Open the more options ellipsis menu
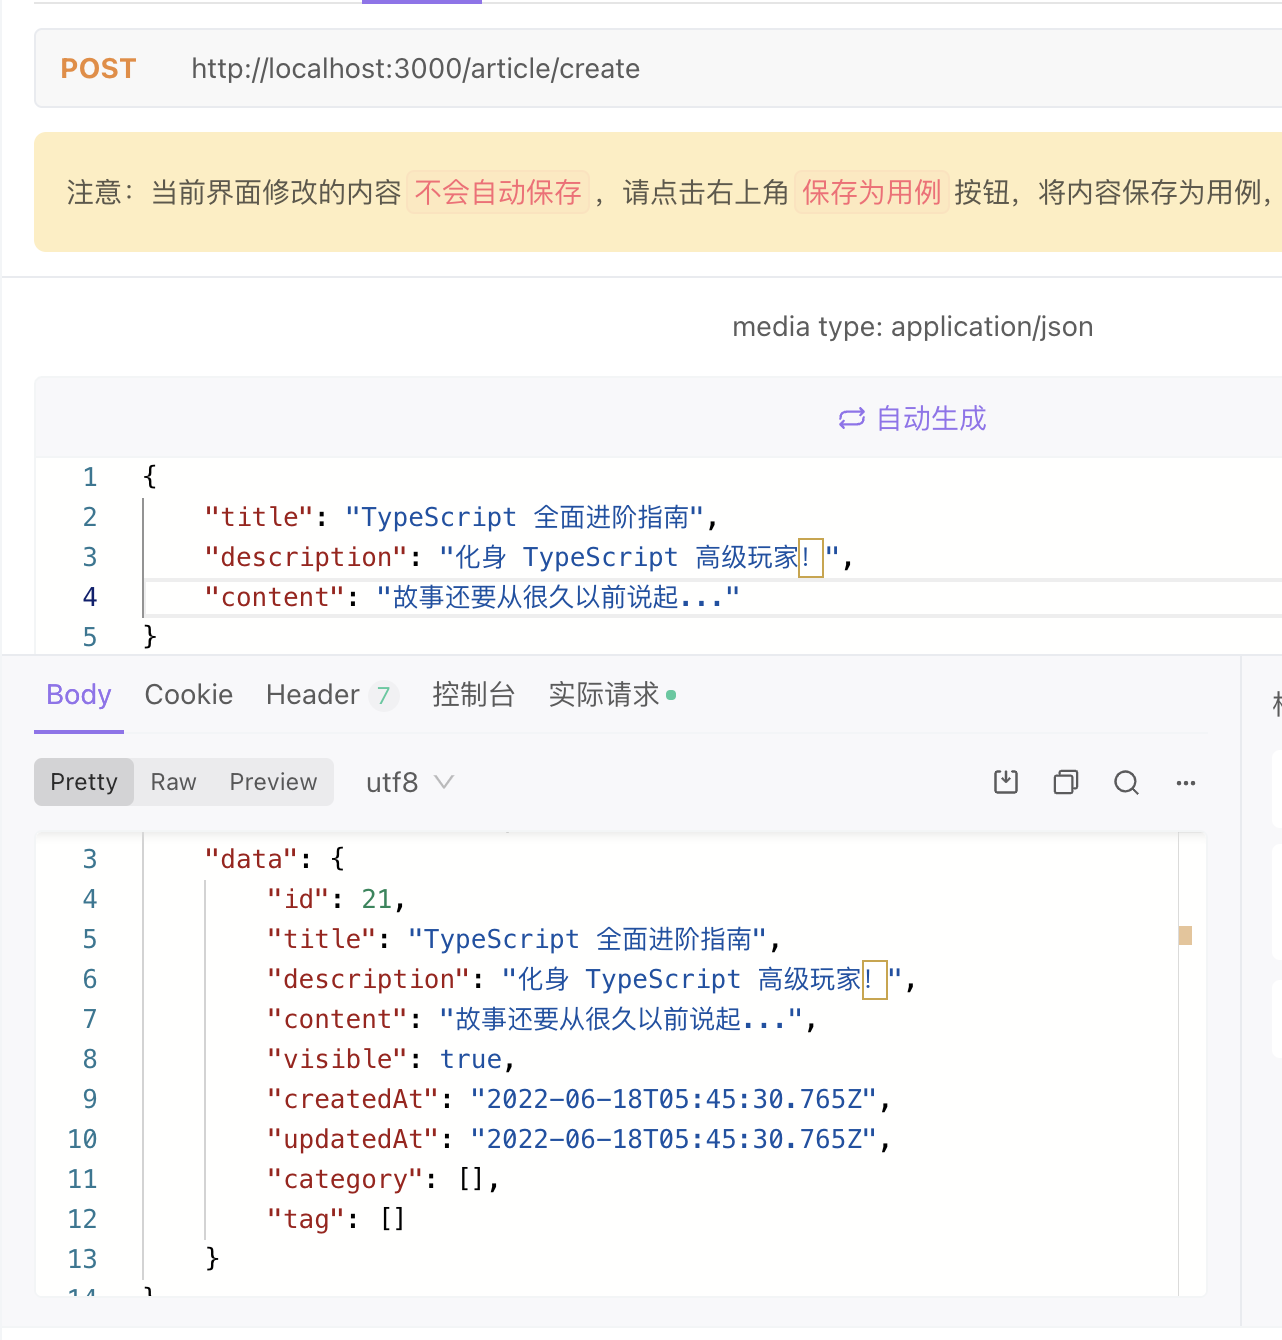Screen dimensions: 1282x1340 [1186, 782]
